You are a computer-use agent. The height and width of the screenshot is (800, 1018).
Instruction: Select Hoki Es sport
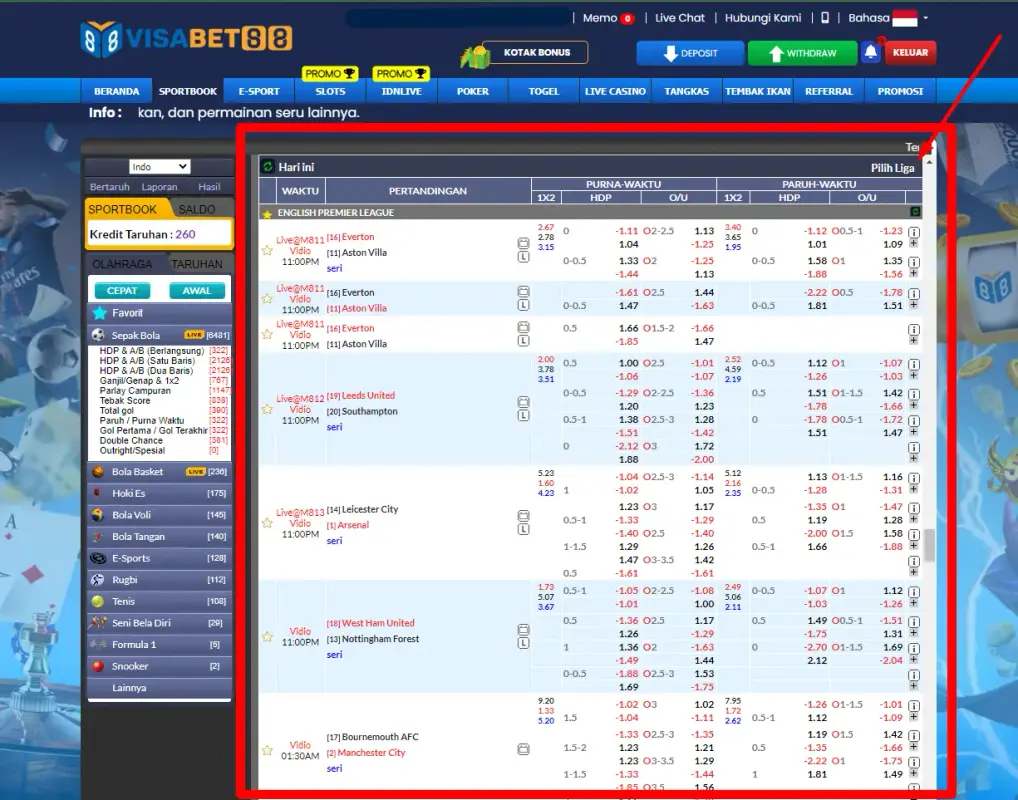(159, 493)
